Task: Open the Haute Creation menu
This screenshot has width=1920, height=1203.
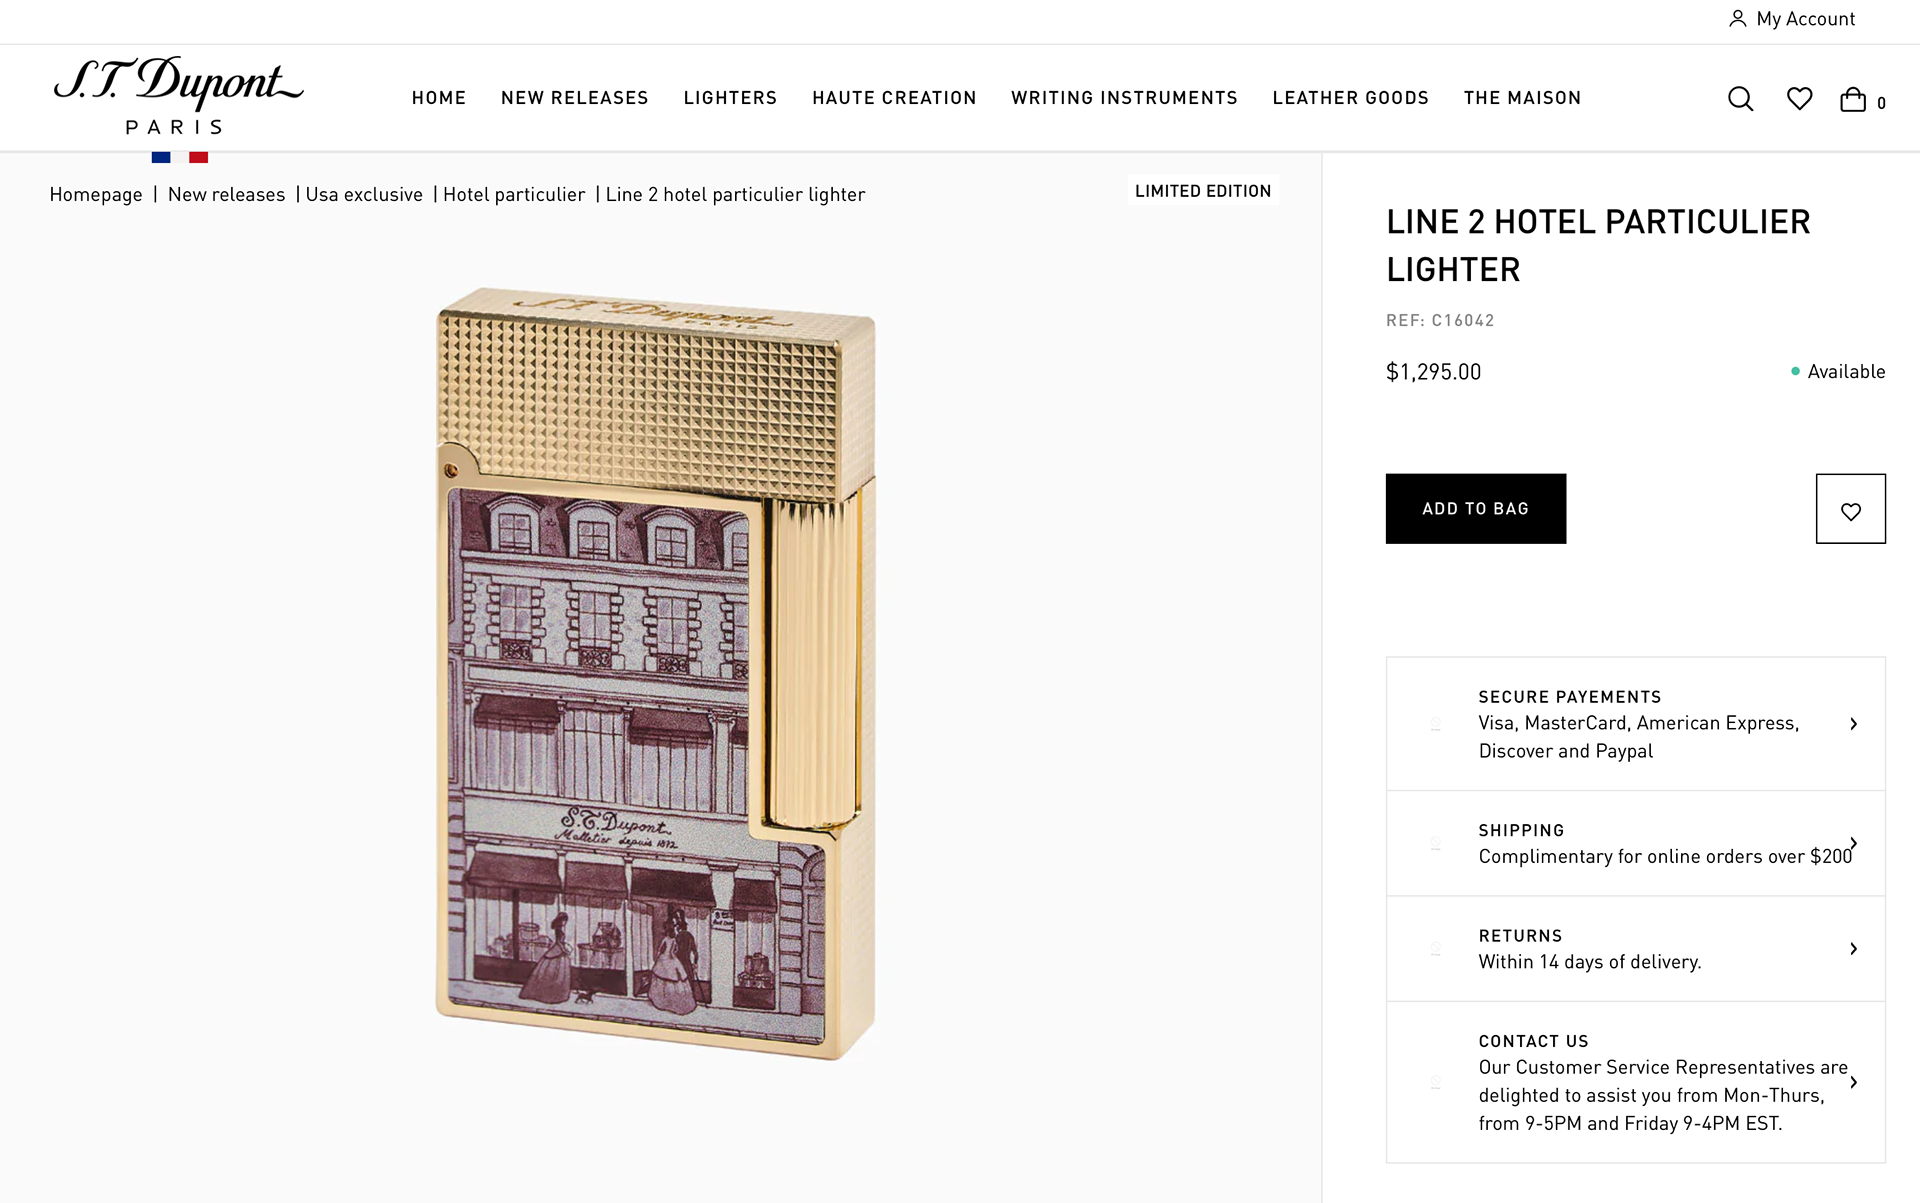Action: tap(894, 98)
